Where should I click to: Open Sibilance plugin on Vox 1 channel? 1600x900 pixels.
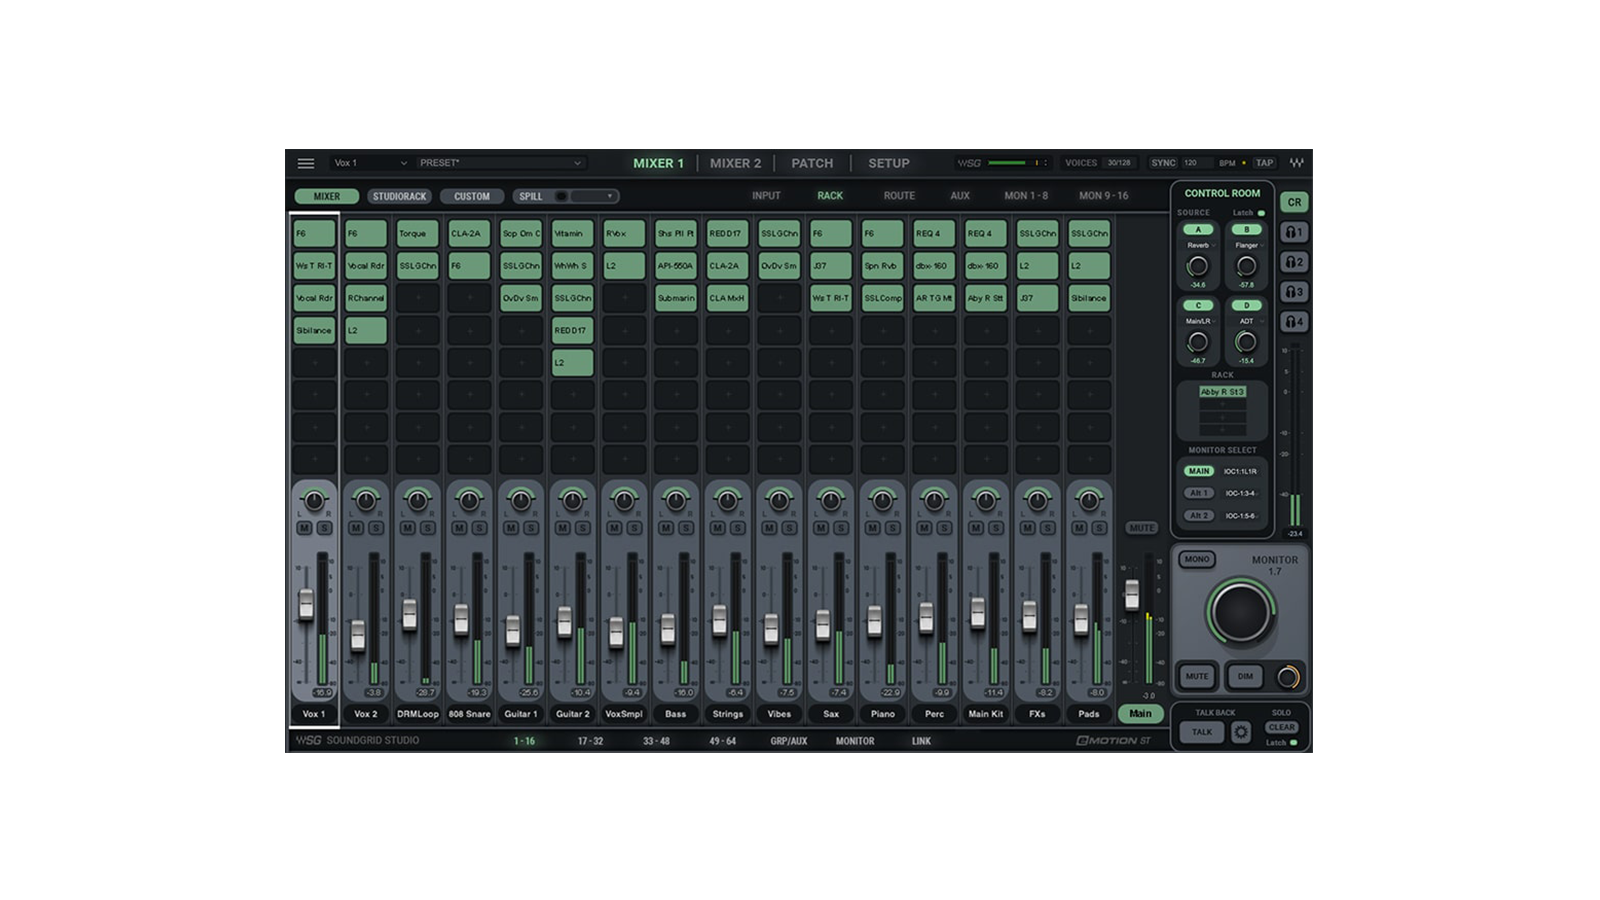(x=314, y=330)
